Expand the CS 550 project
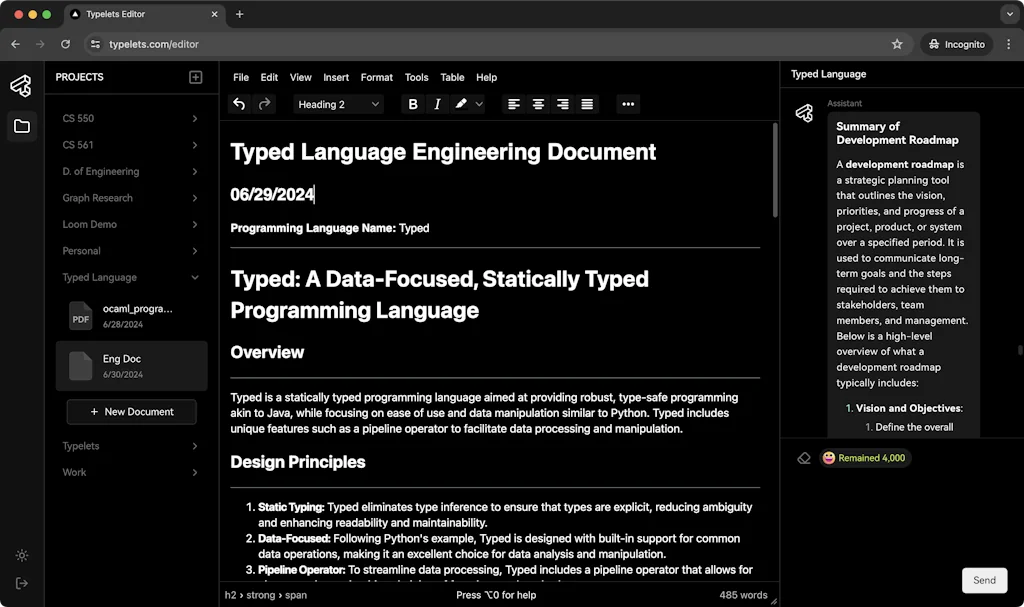Image resolution: width=1024 pixels, height=607 pixels. click(x=131, y=118)
